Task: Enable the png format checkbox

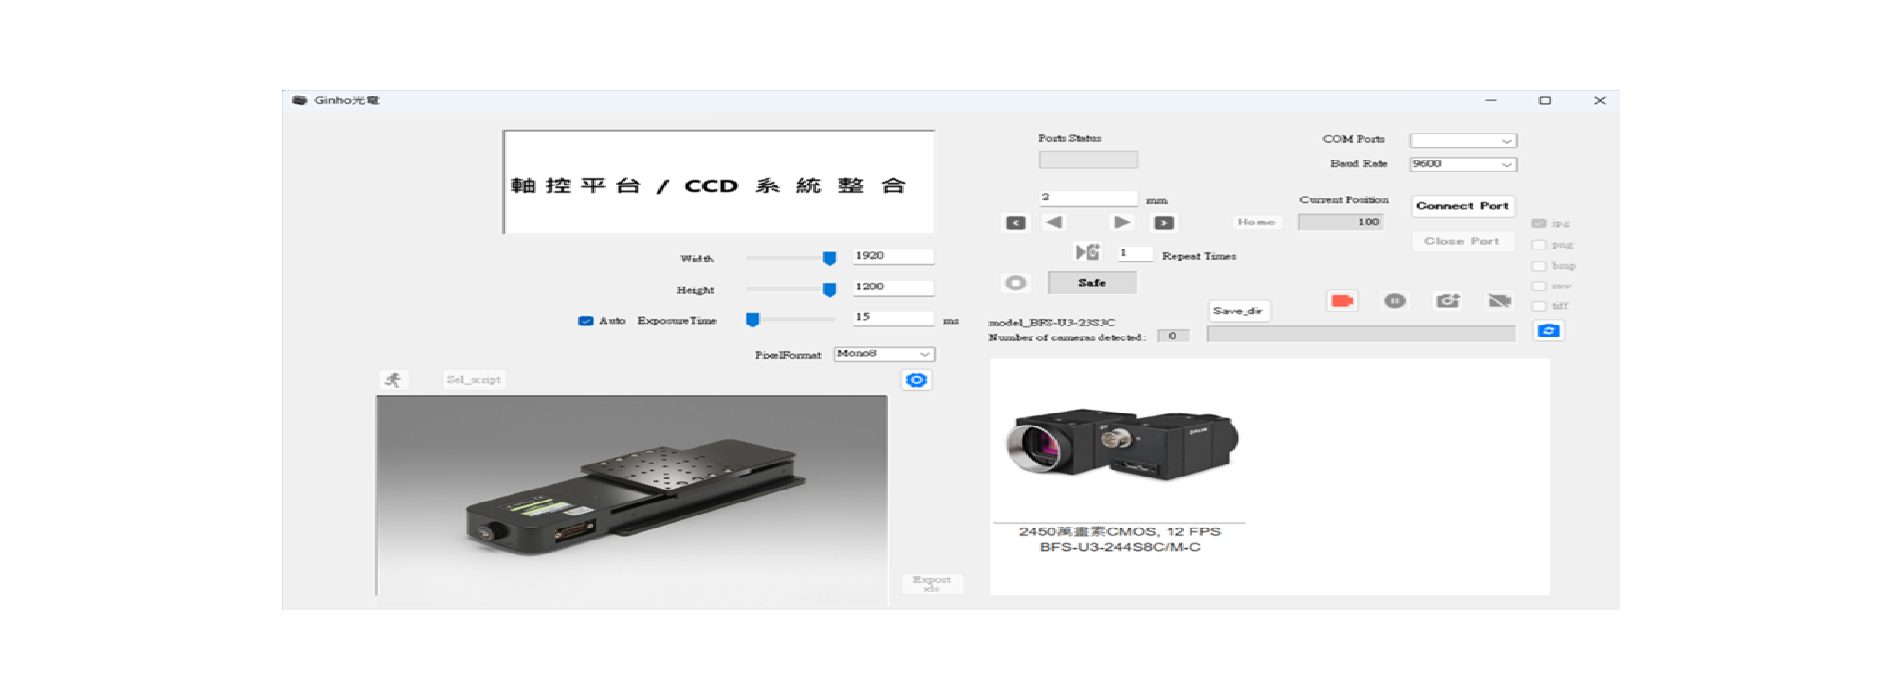Action: point(1539,245)
